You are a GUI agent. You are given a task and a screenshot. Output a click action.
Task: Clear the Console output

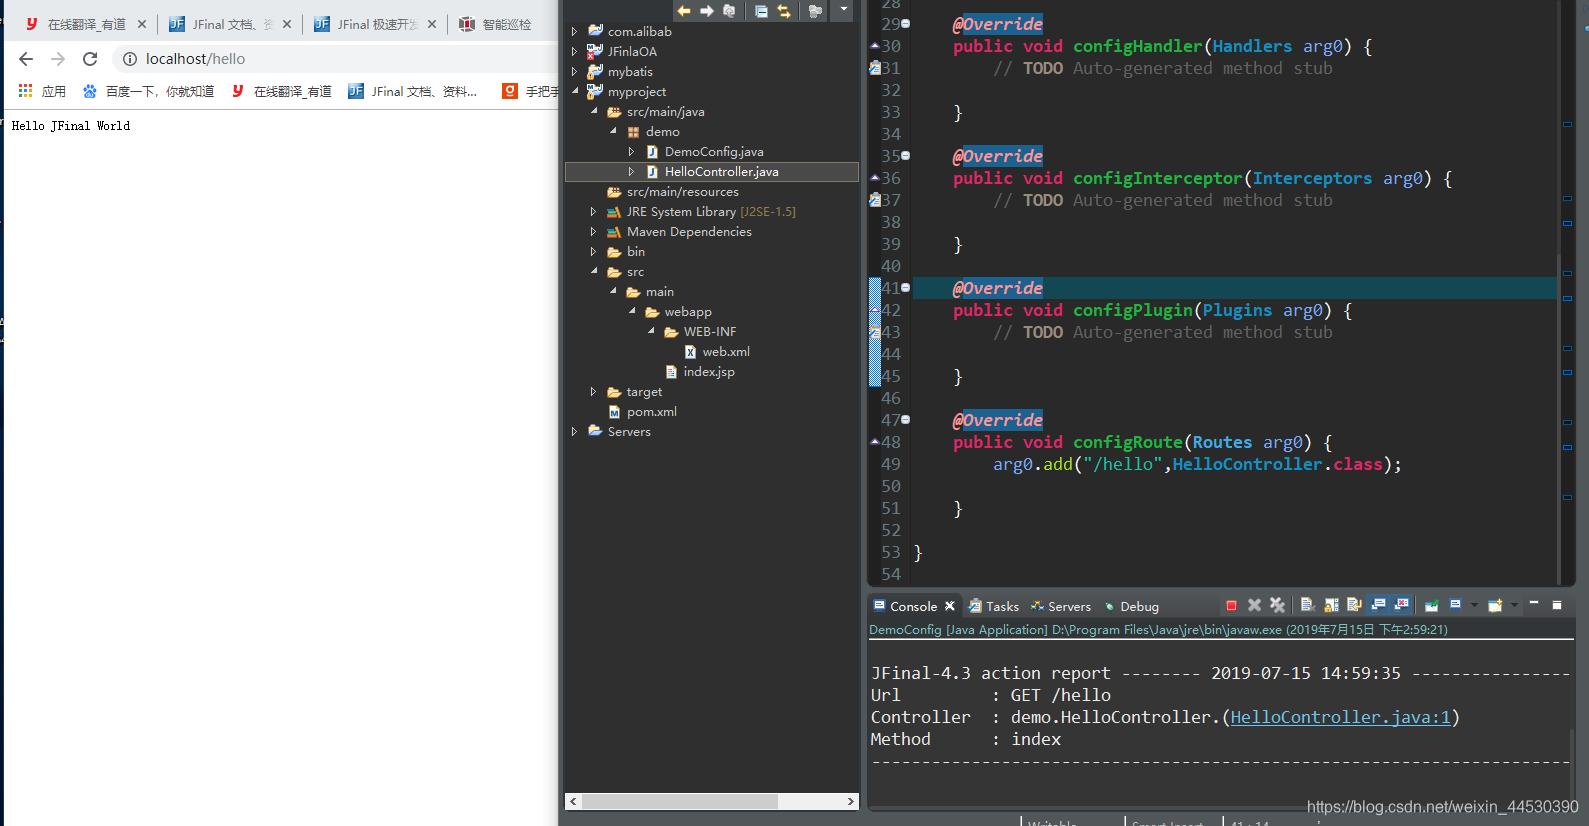click(1308, 605)
